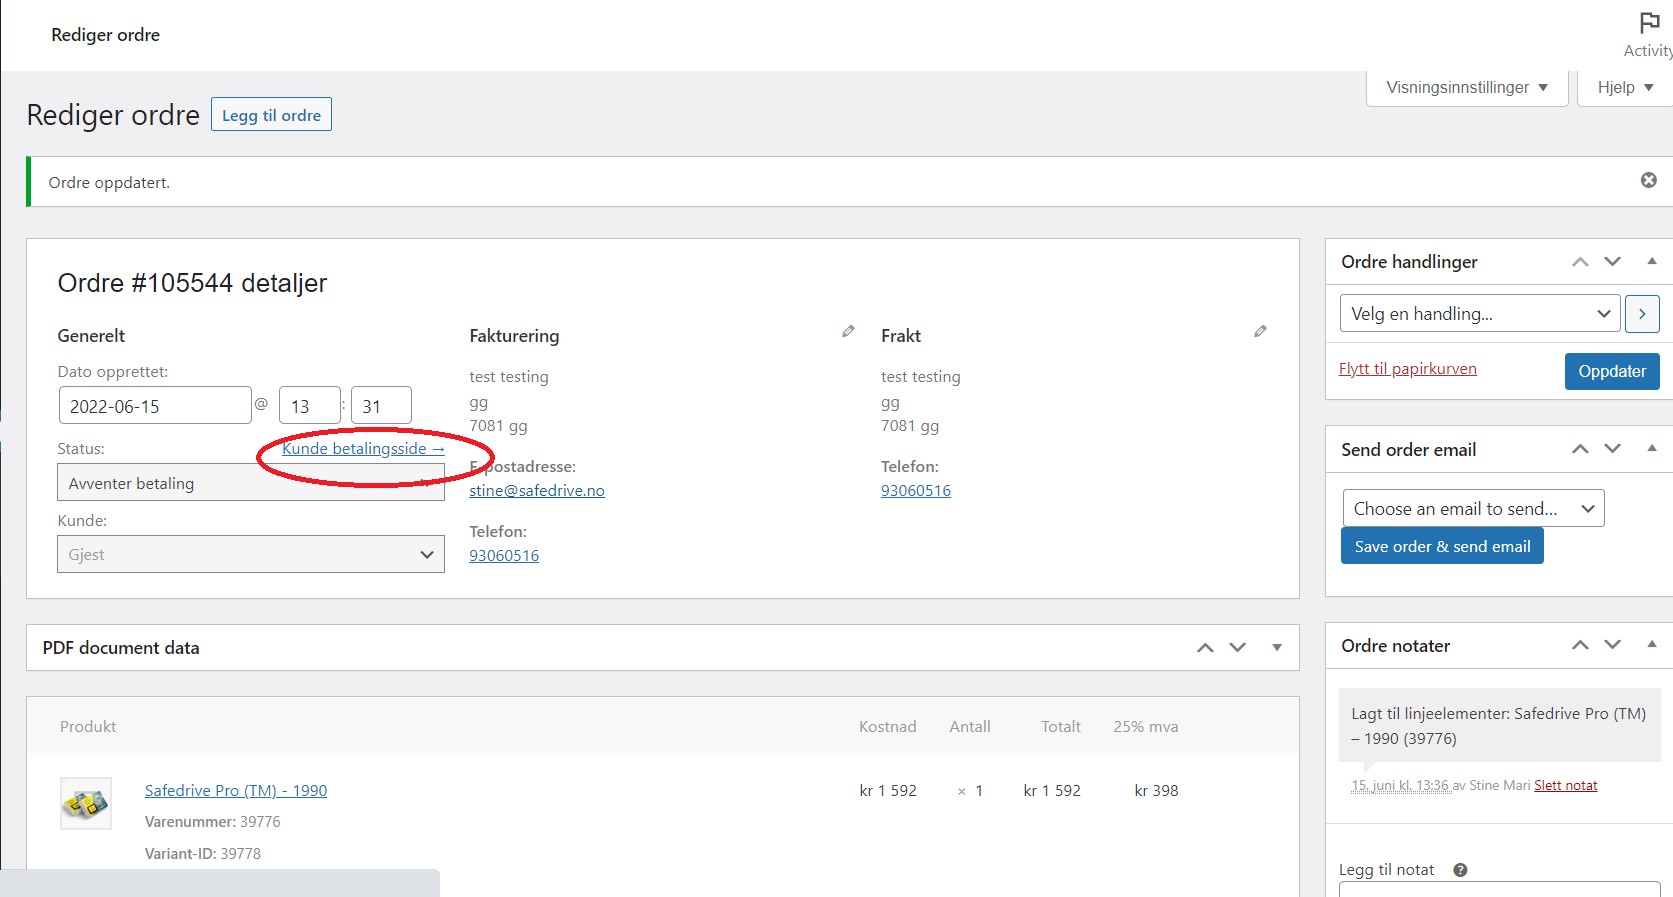Open the 'Choose an email to send...' dropdown
Viewport: 1673px width, 897px height.
[1473, 509]
